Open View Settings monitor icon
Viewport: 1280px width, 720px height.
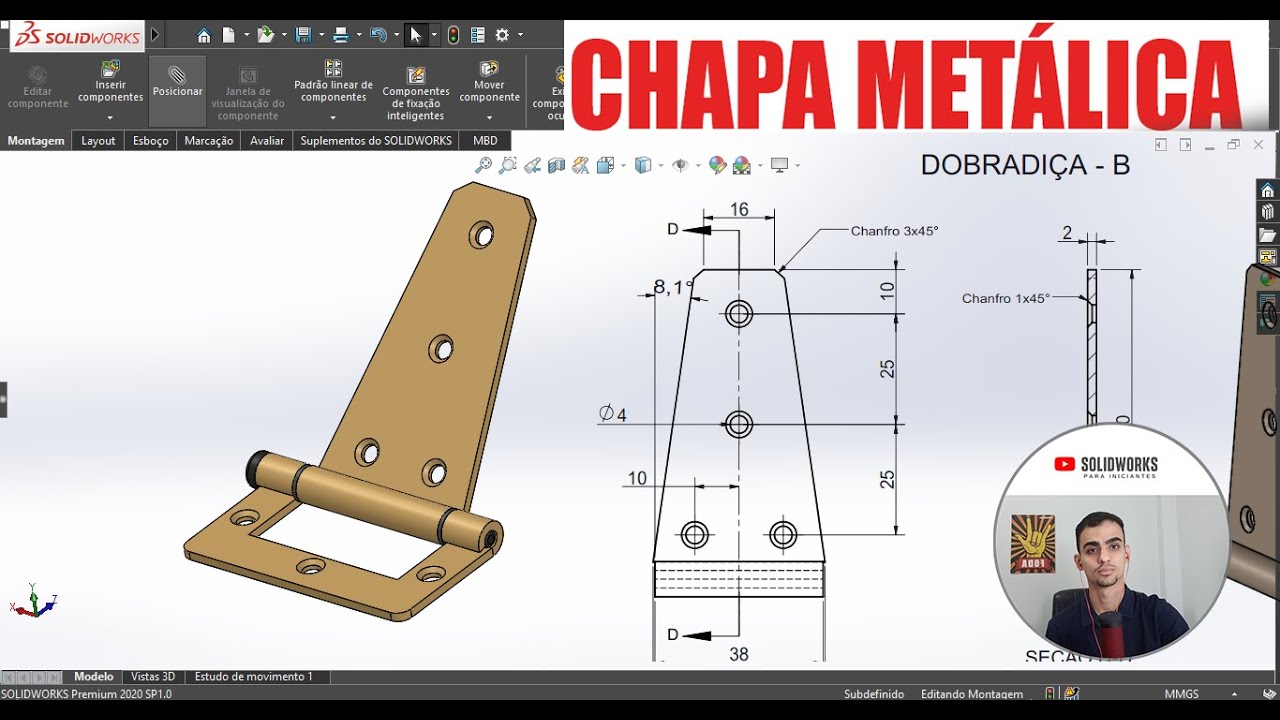click(779, 165)
